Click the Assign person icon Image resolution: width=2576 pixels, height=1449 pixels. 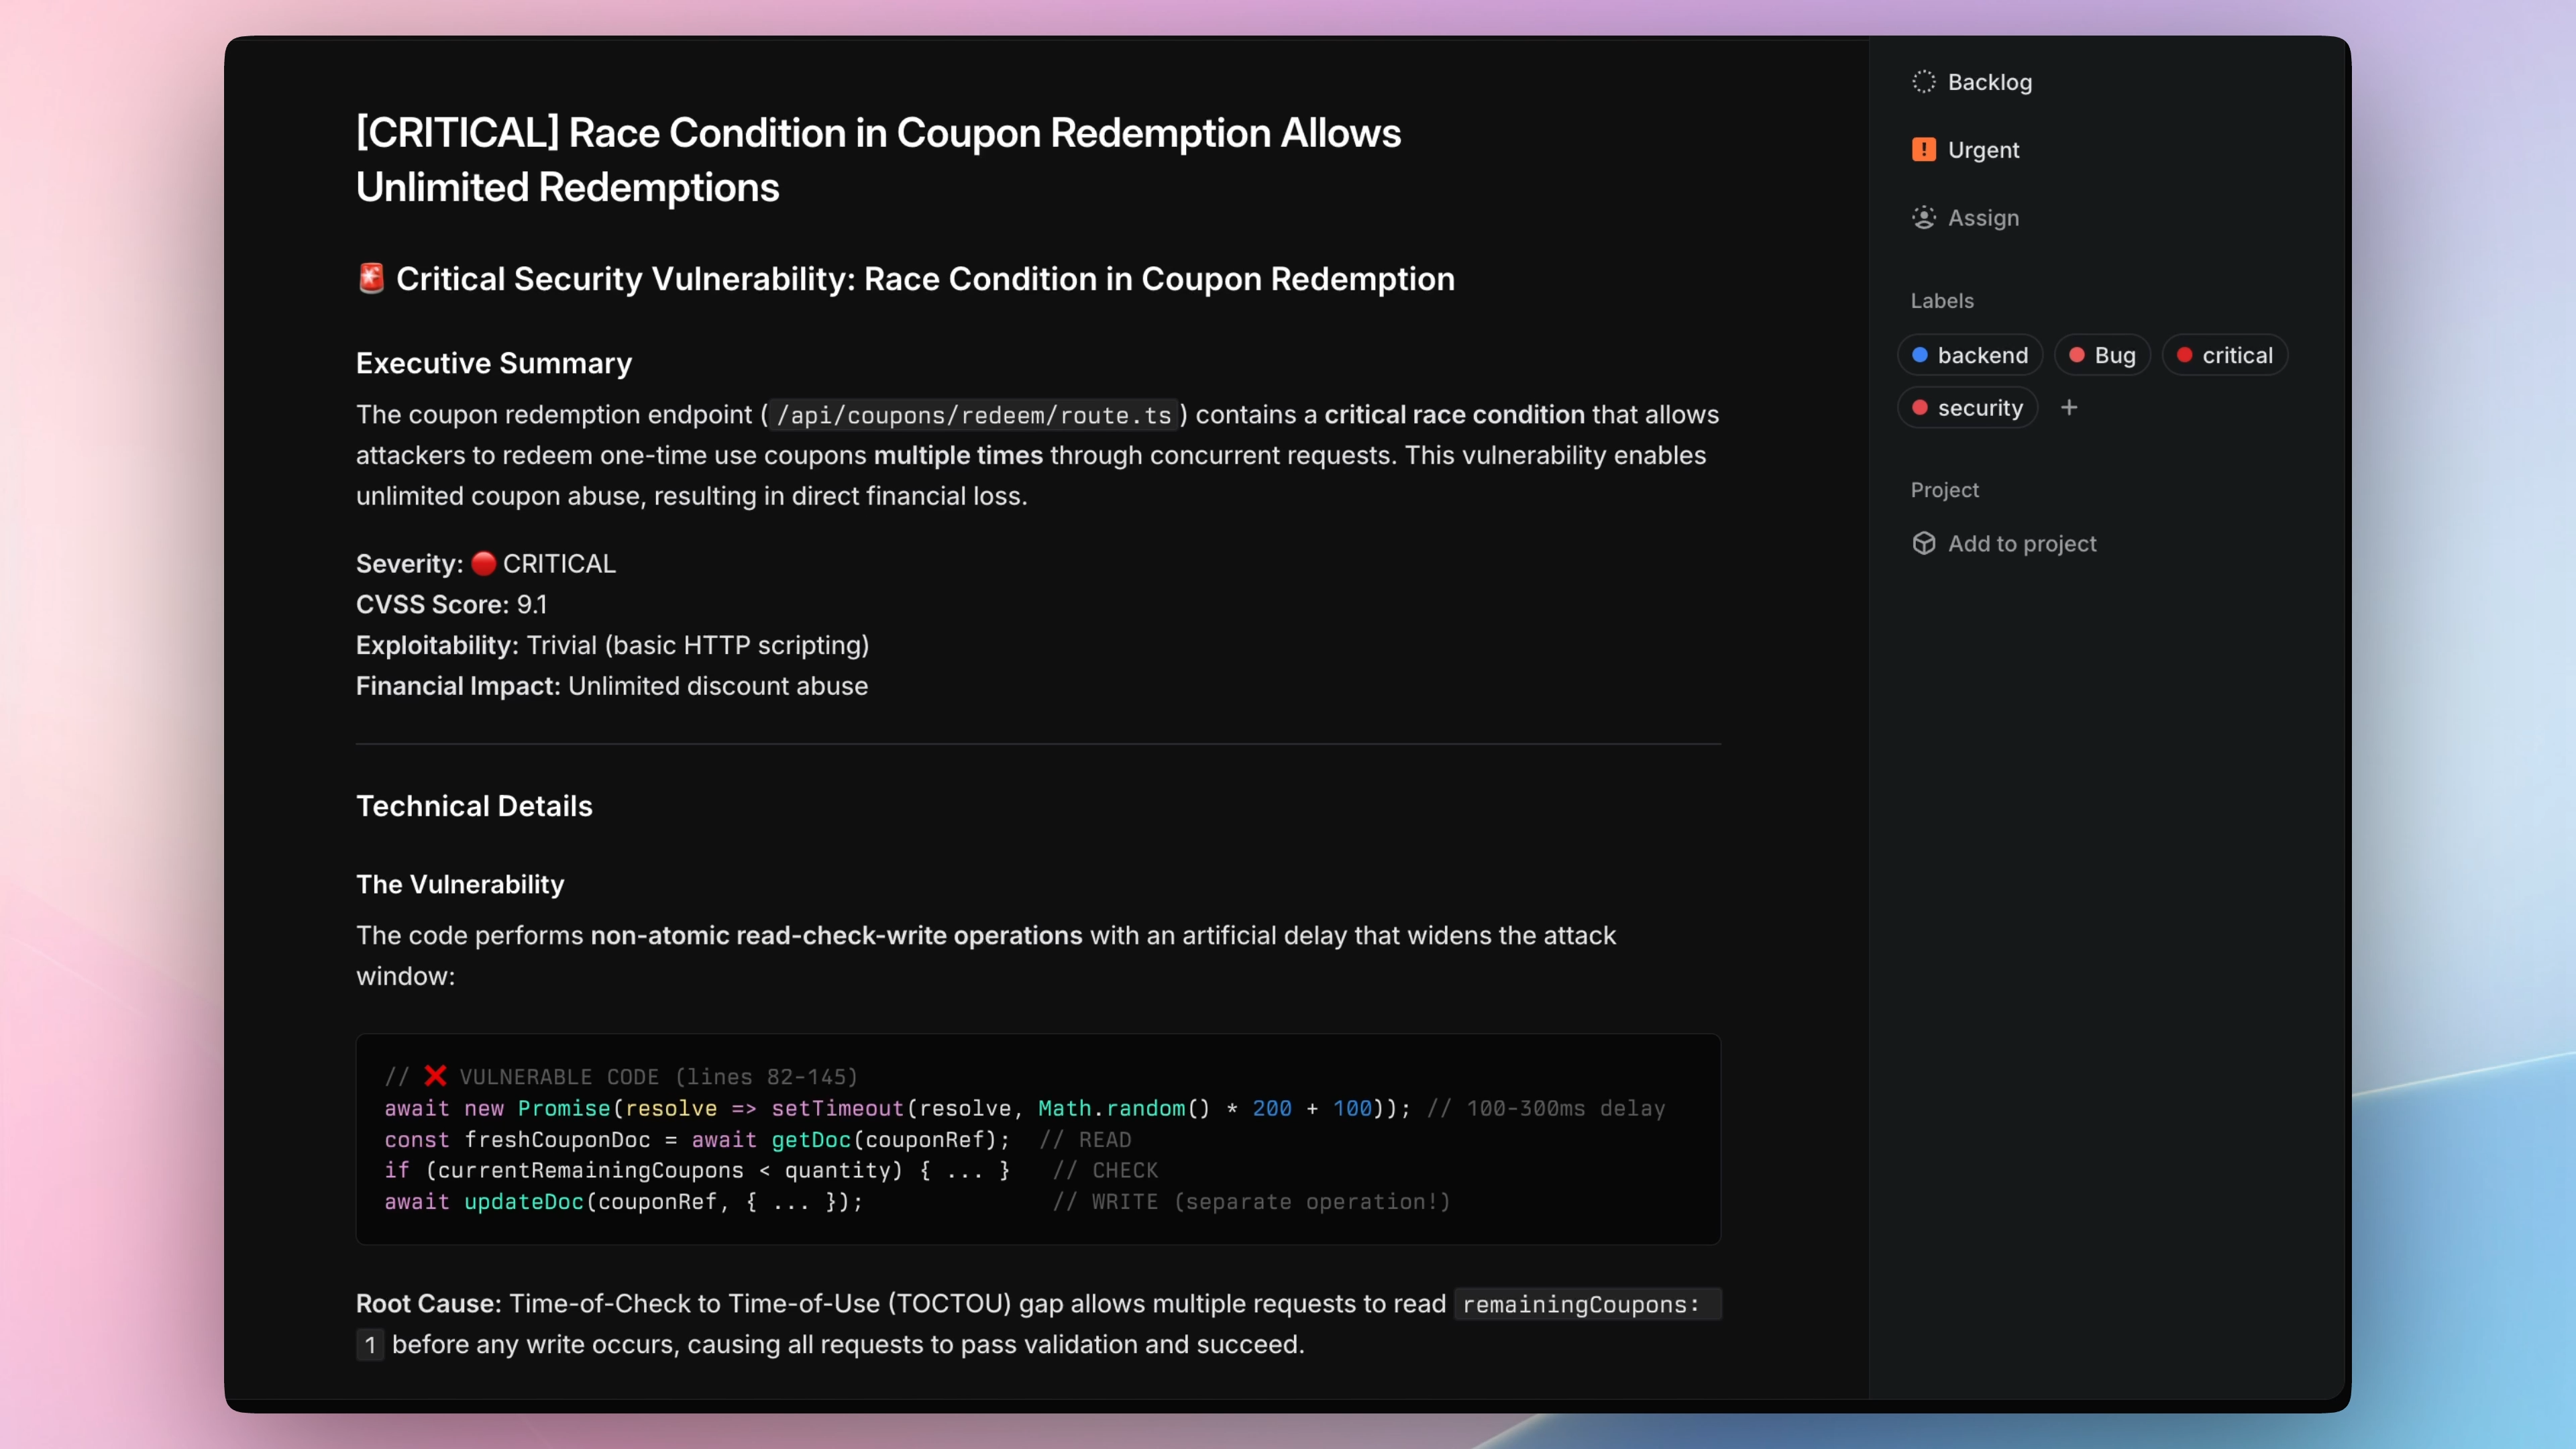[x=1923, y=218]
